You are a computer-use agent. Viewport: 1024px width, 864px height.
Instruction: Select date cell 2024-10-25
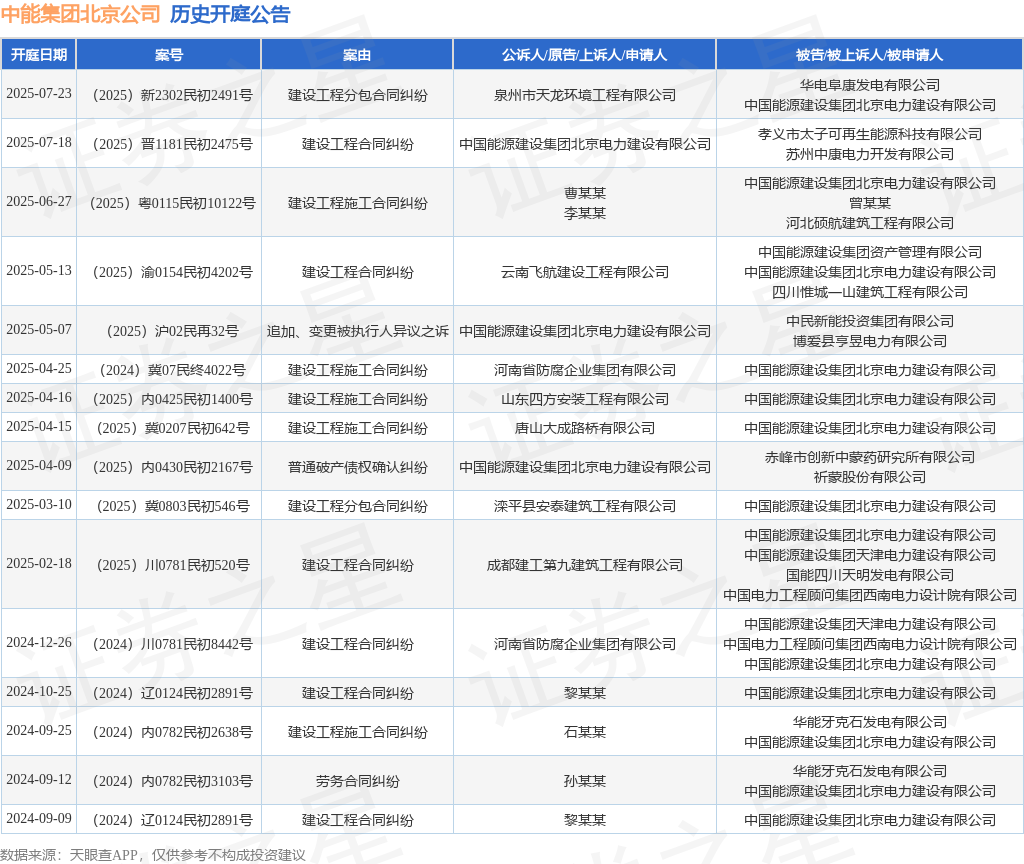[39, 691]
